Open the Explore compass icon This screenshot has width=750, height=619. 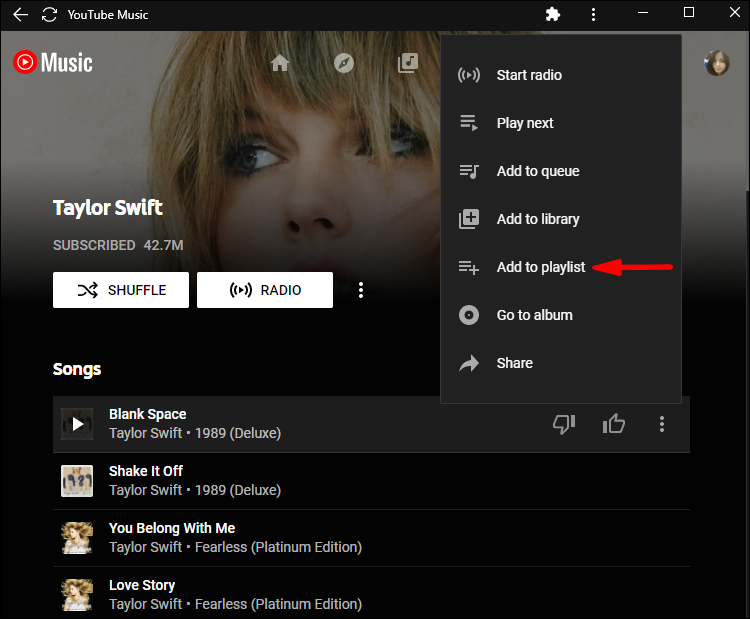[344, 63]
